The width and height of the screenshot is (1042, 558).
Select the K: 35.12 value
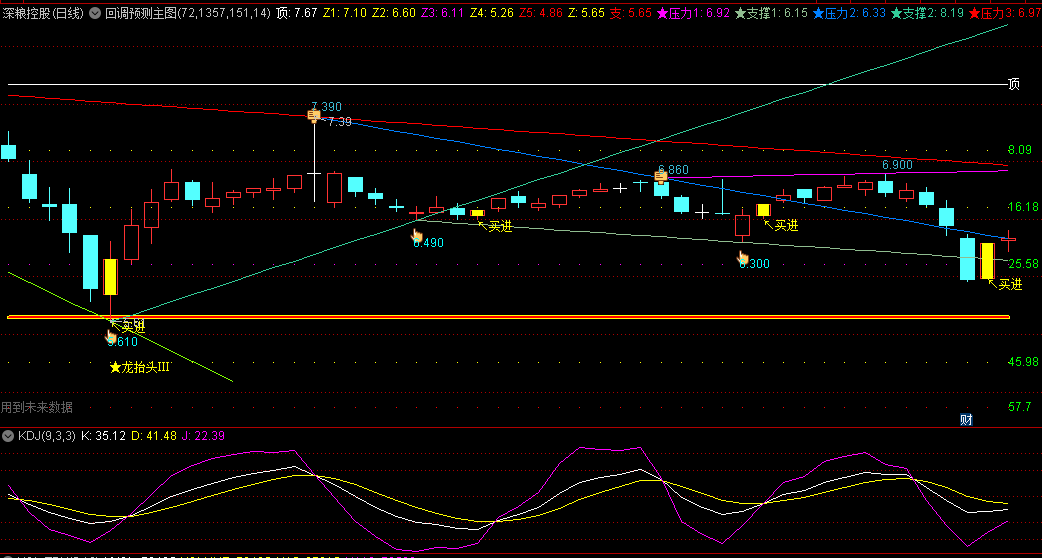103,436
